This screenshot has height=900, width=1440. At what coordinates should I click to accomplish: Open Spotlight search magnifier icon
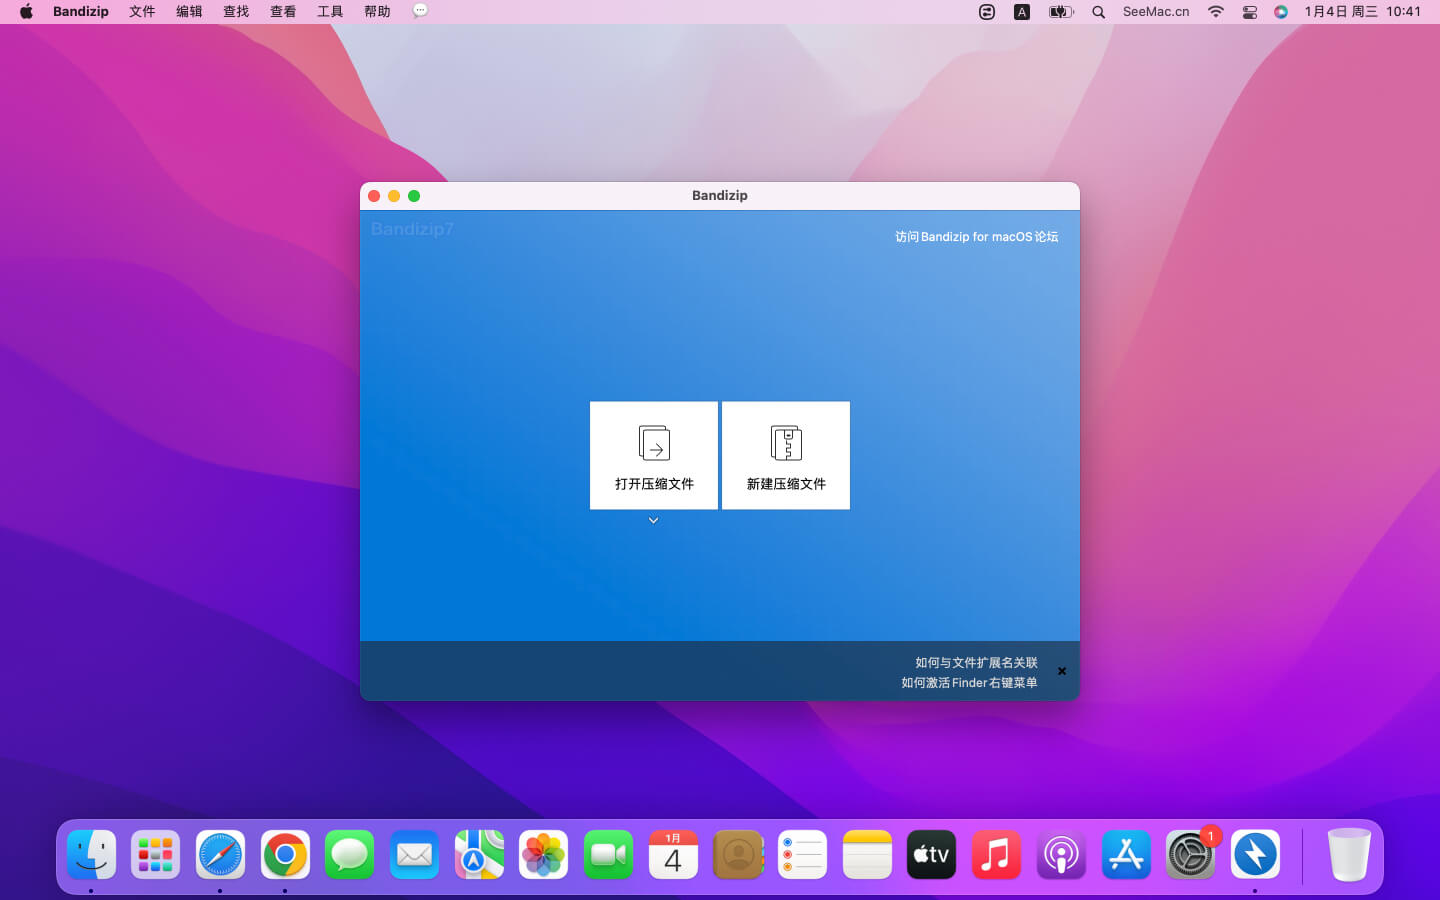tap(1098, 12)
